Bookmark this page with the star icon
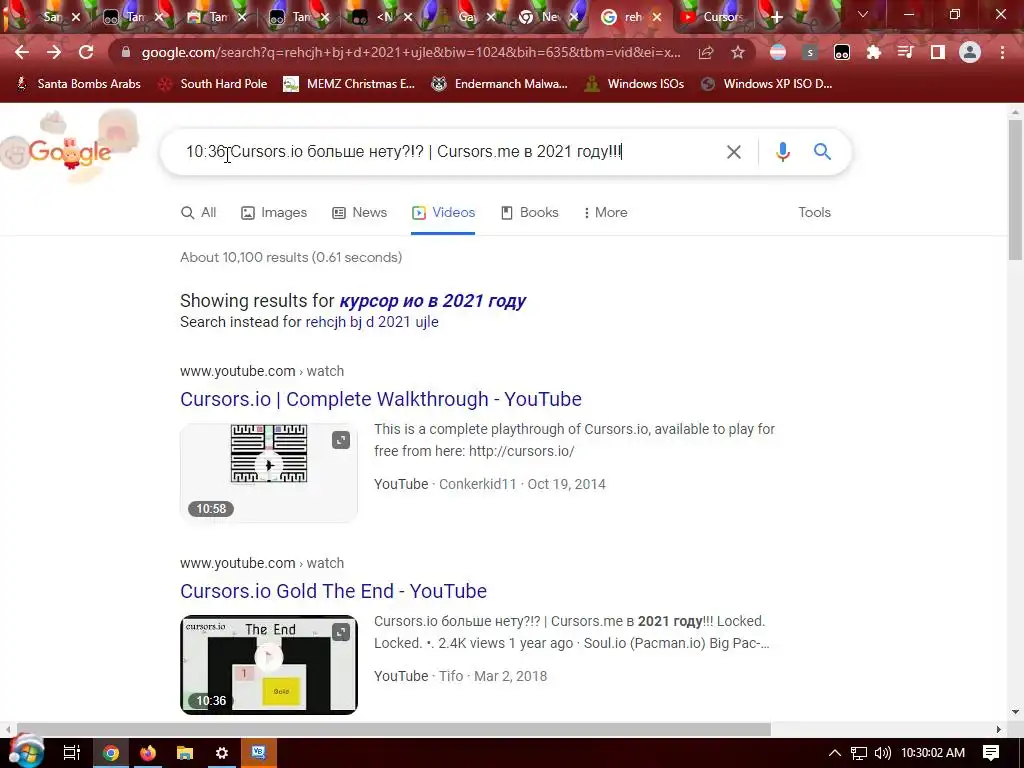Screen dimensions: 1024x768 pyautogui.click(x=738, y=52)
